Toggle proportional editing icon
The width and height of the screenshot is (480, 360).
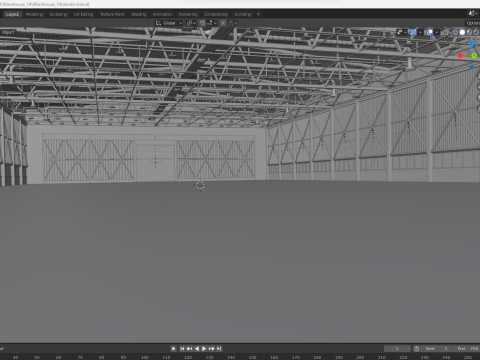coord(223,23)
